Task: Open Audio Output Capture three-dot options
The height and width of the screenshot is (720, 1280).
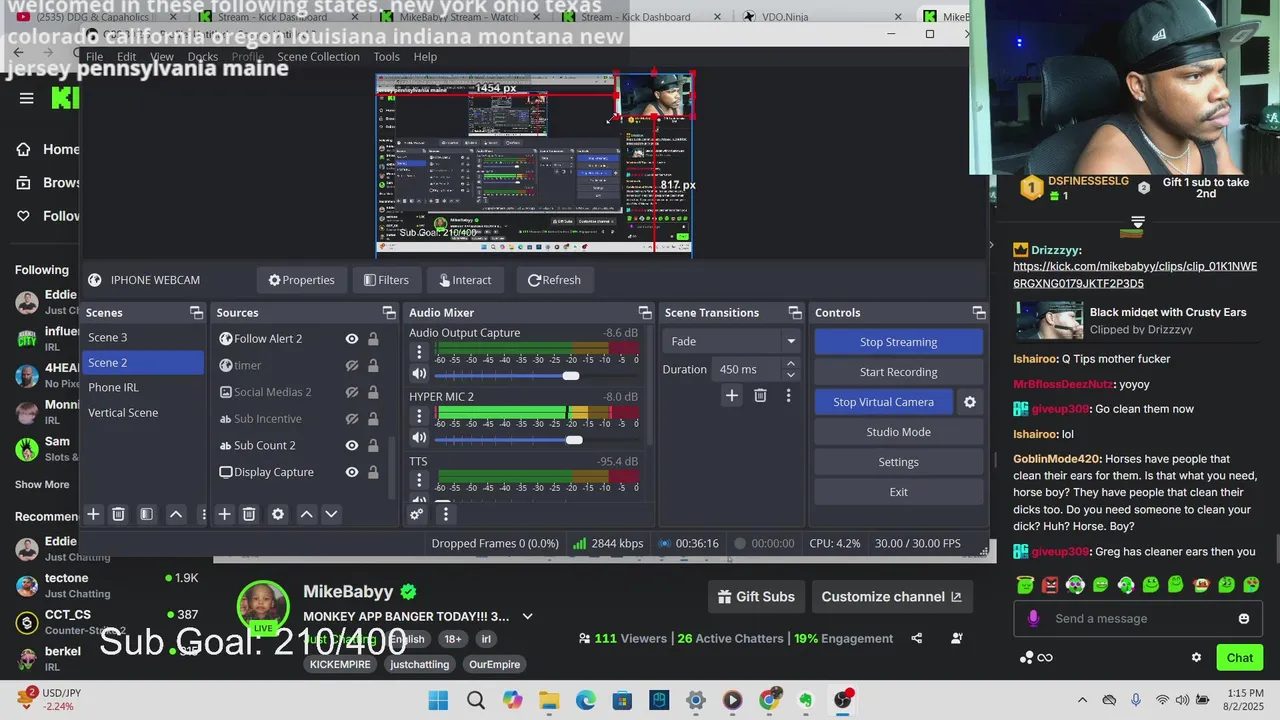Action: click(x=419, y=352)
